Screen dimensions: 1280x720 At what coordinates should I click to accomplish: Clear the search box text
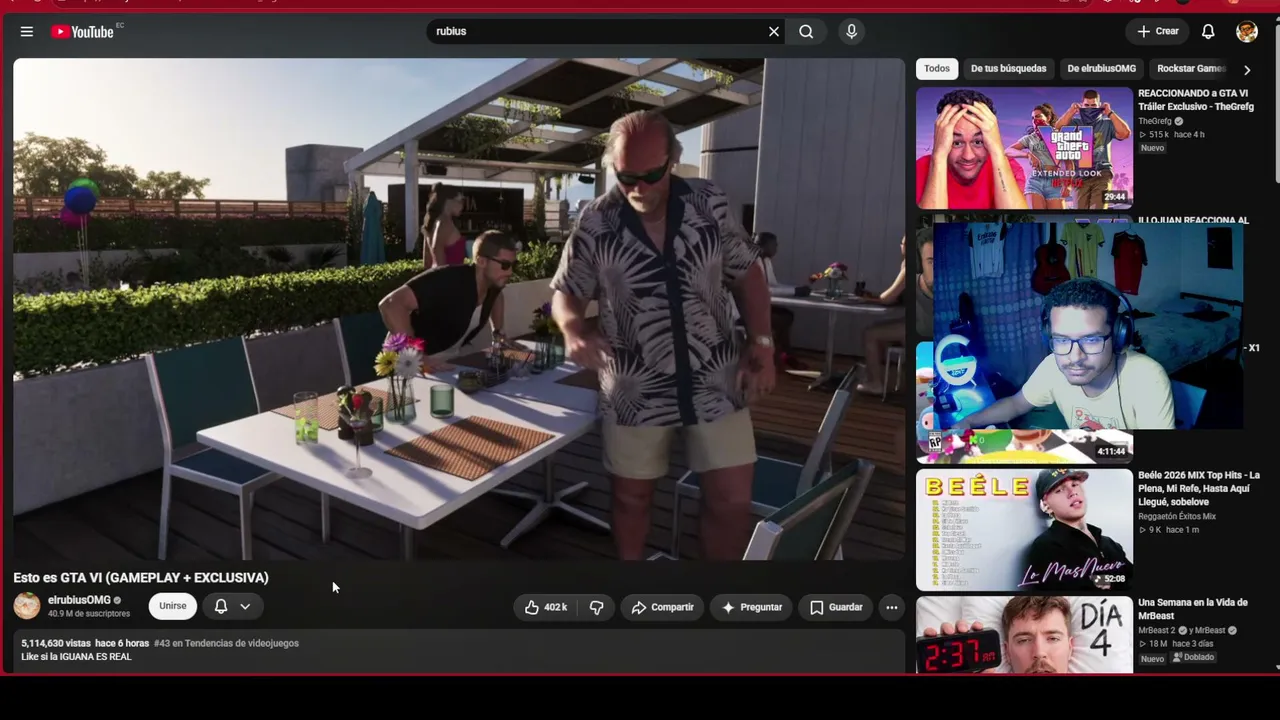point(773,32)
